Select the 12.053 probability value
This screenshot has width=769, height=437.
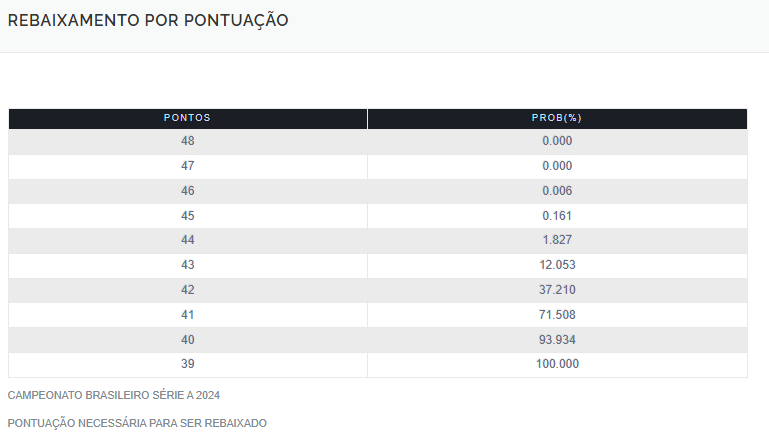tap(557, 265)
